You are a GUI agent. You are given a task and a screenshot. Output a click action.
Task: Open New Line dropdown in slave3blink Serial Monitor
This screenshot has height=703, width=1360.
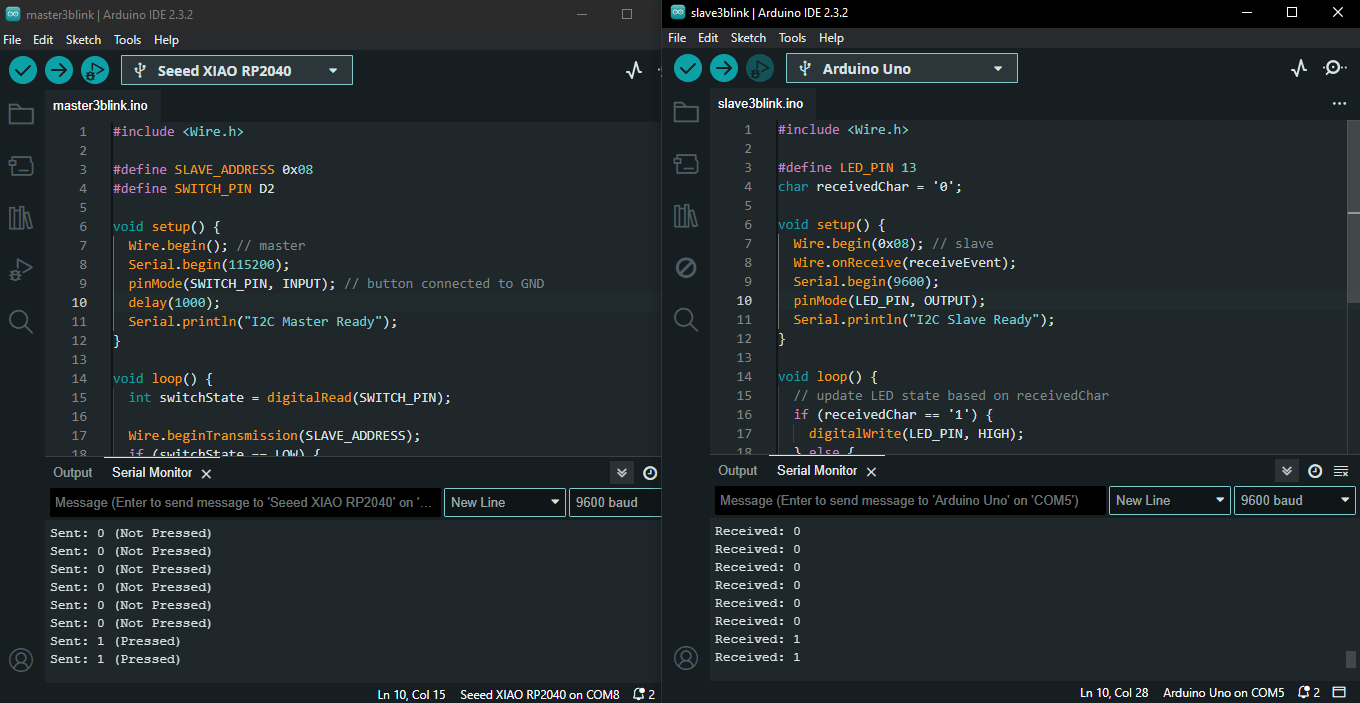point(1170,500)
